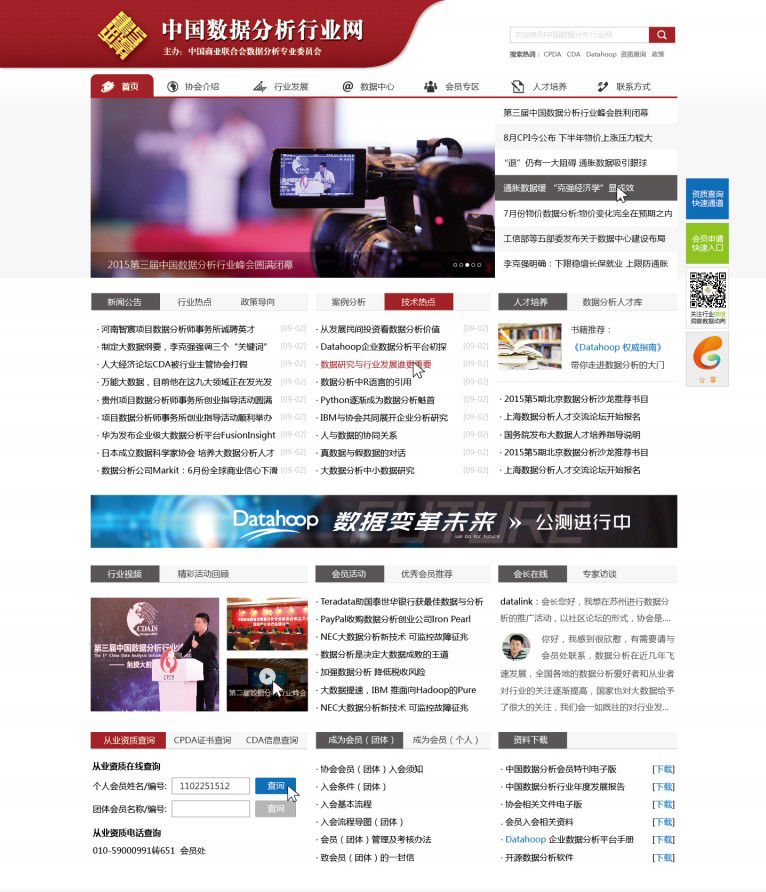This screenshot has height=892, width=766.
Task: Open the 精彩活动回顾 tab
Action: pyautogui.click(x=203, y=574)
